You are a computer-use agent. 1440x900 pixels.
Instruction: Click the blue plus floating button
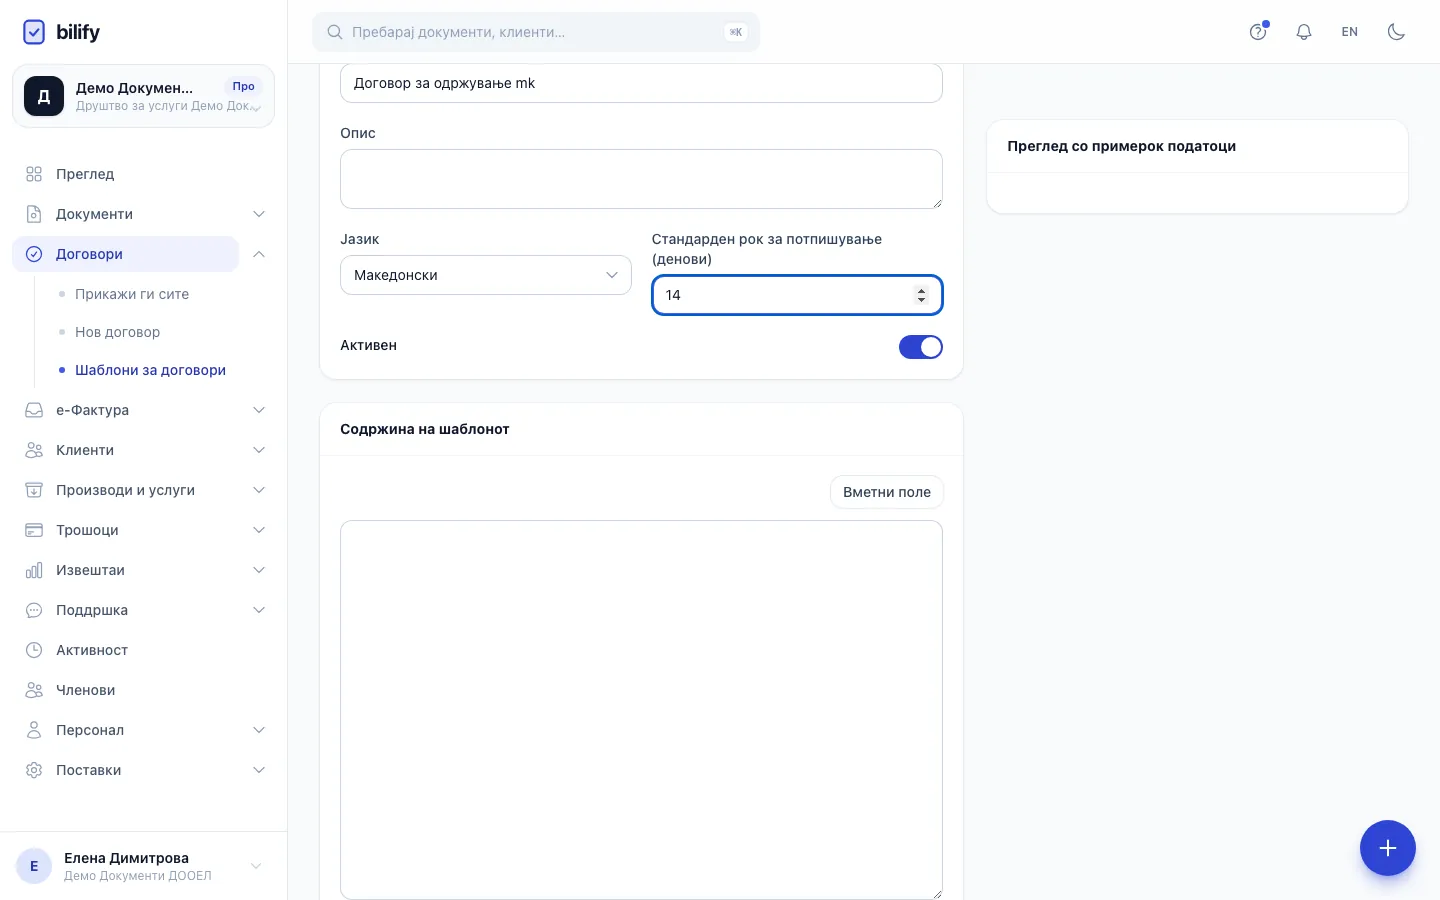(x=1387, y=848)
